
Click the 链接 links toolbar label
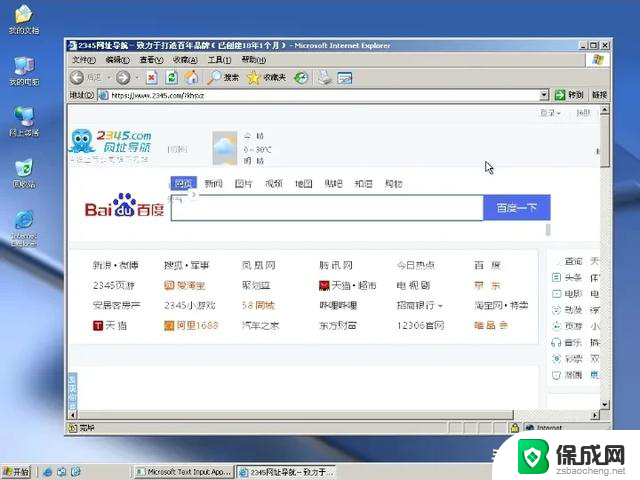(599, 95)
